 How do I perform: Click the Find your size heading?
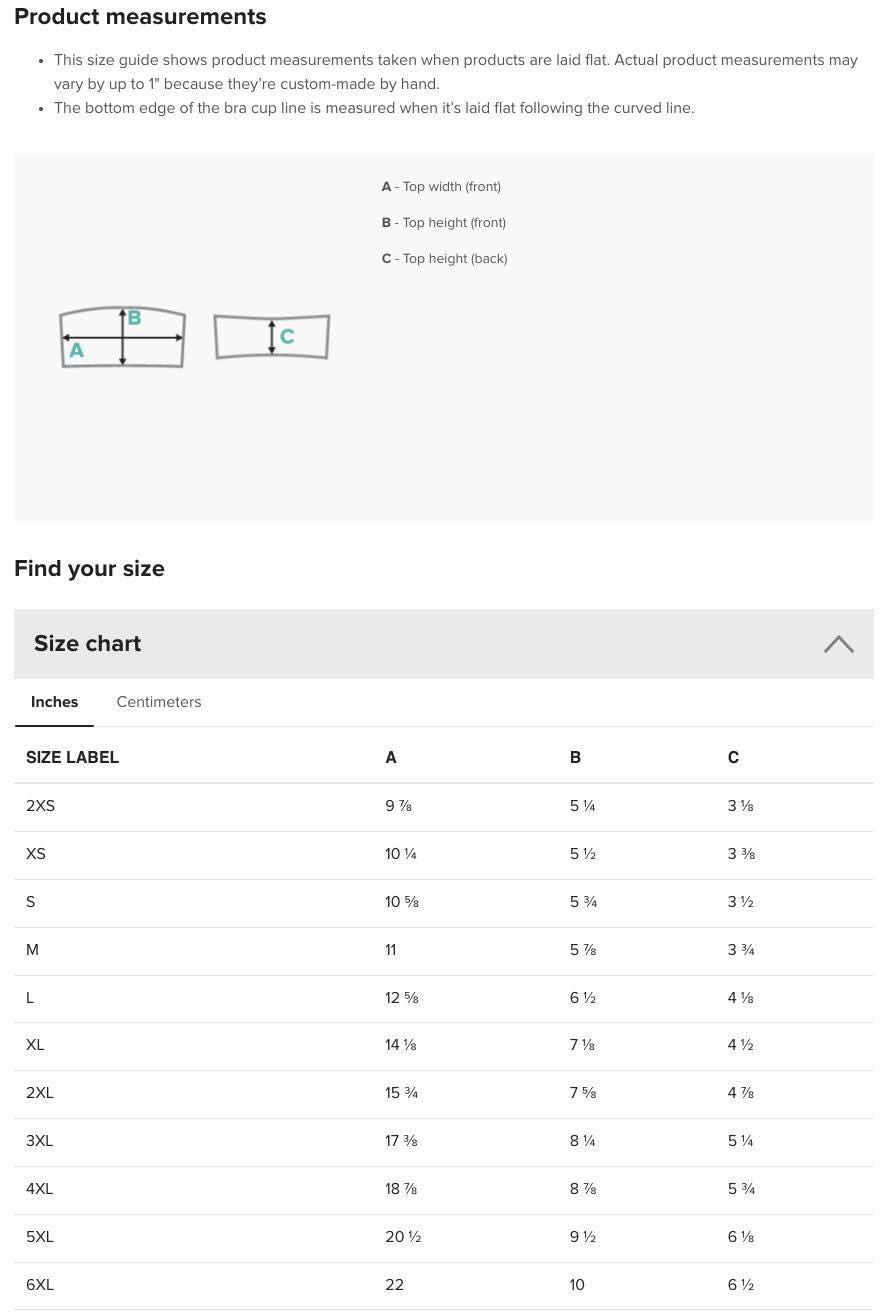point(89,569)
